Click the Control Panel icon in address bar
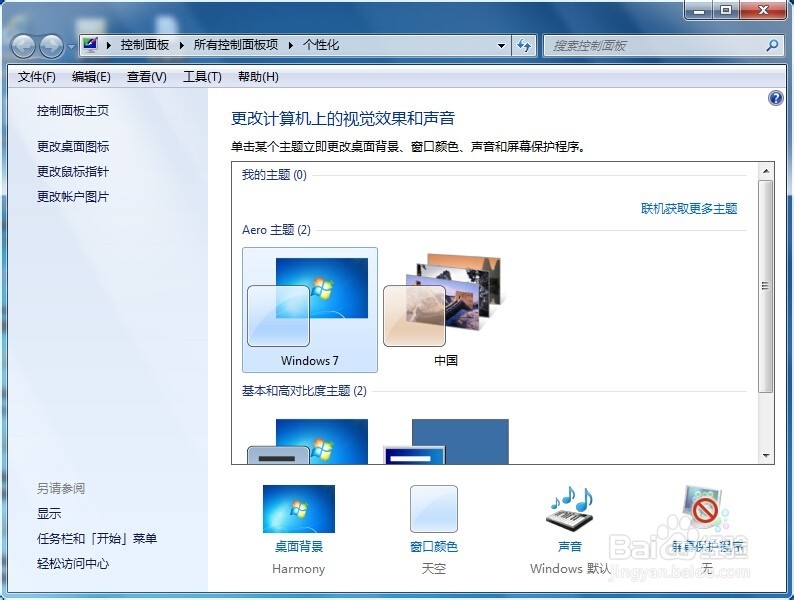Image resolution: width=794 pixels, height=600 pixels. (x=91, y=45)
